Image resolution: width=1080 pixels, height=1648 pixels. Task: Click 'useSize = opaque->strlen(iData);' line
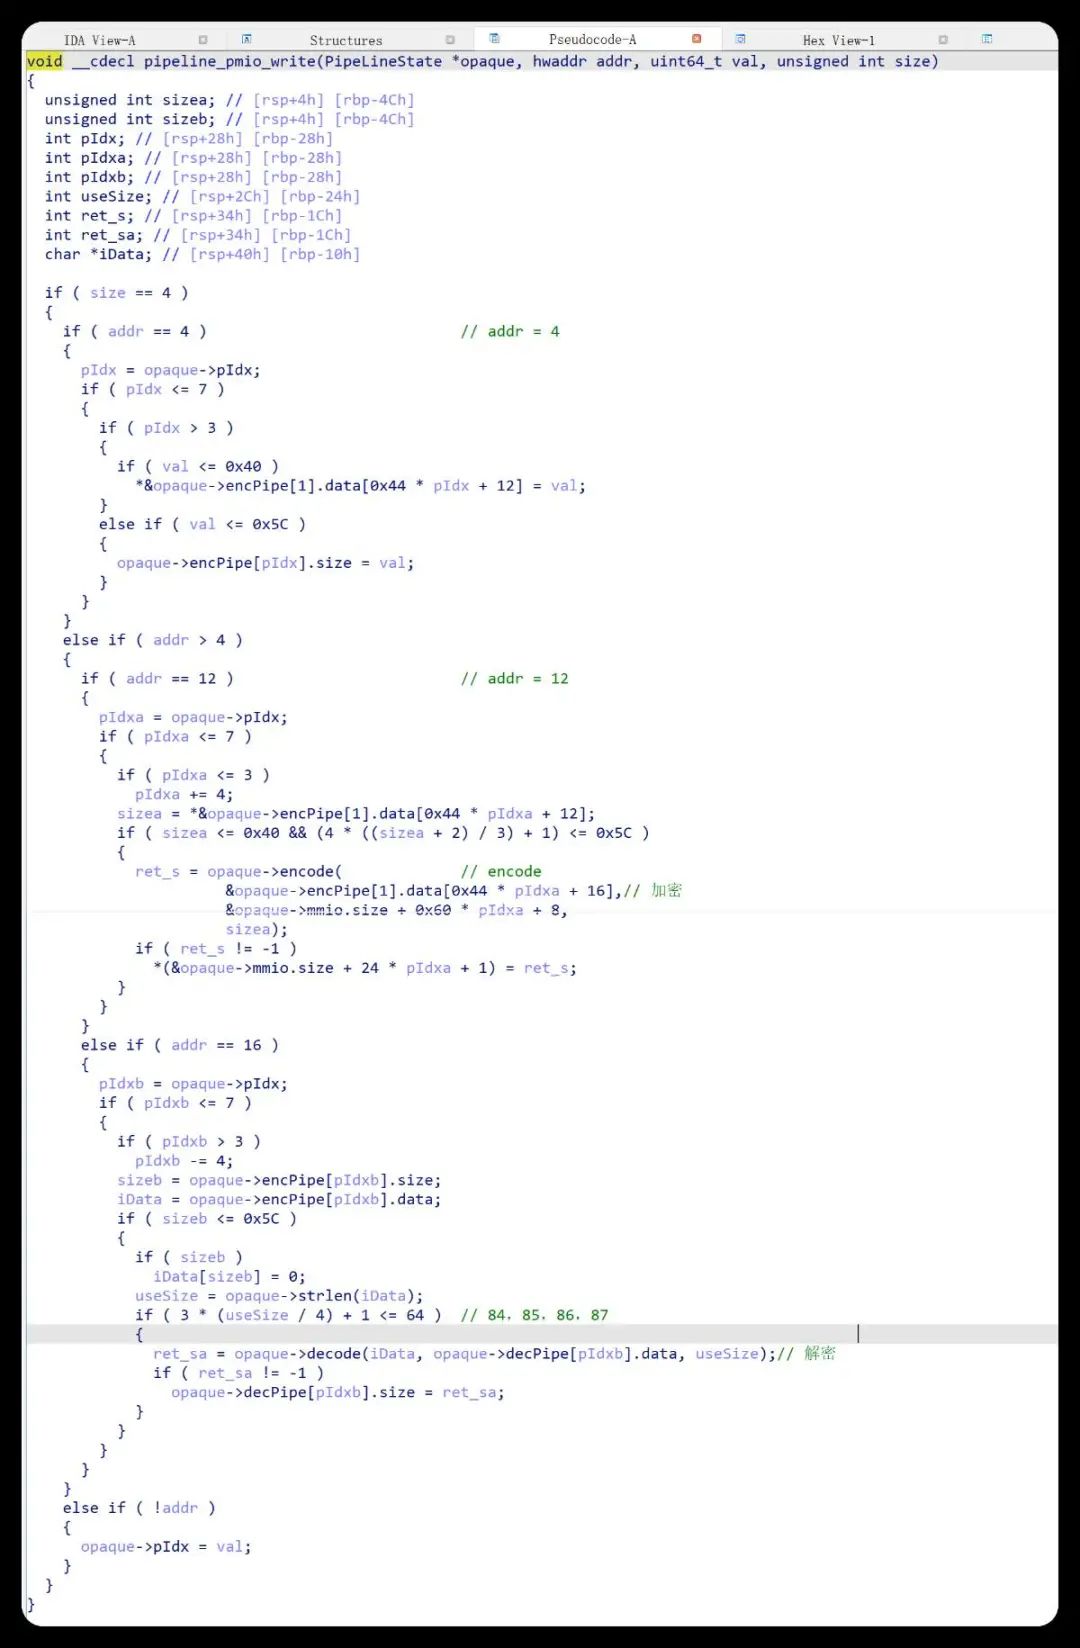point(279,1296)
